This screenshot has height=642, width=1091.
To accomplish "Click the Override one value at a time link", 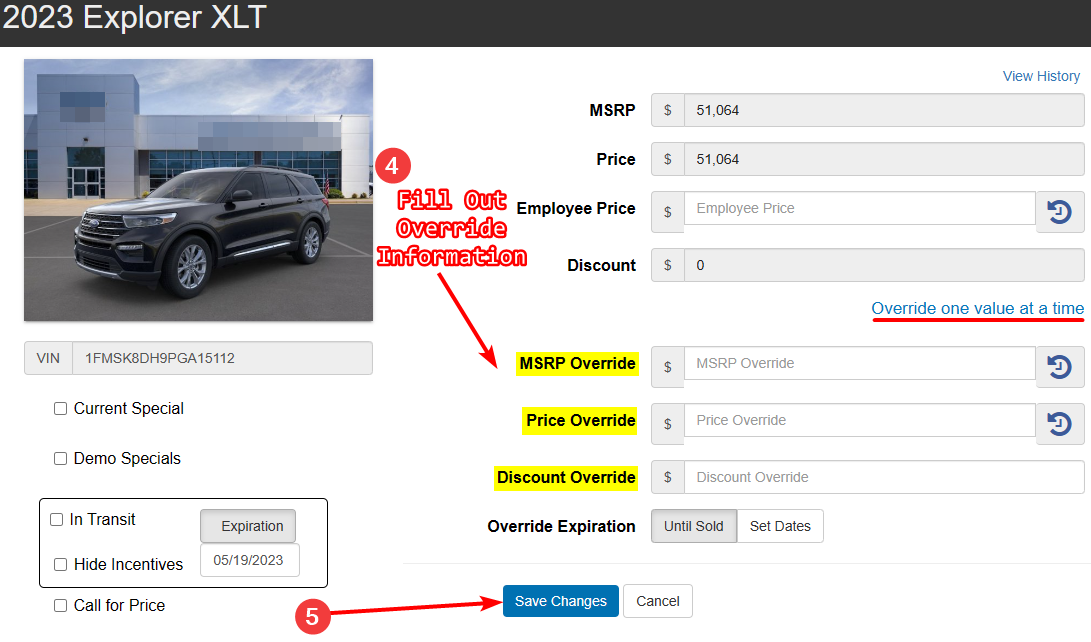I will tap(978, 308).
